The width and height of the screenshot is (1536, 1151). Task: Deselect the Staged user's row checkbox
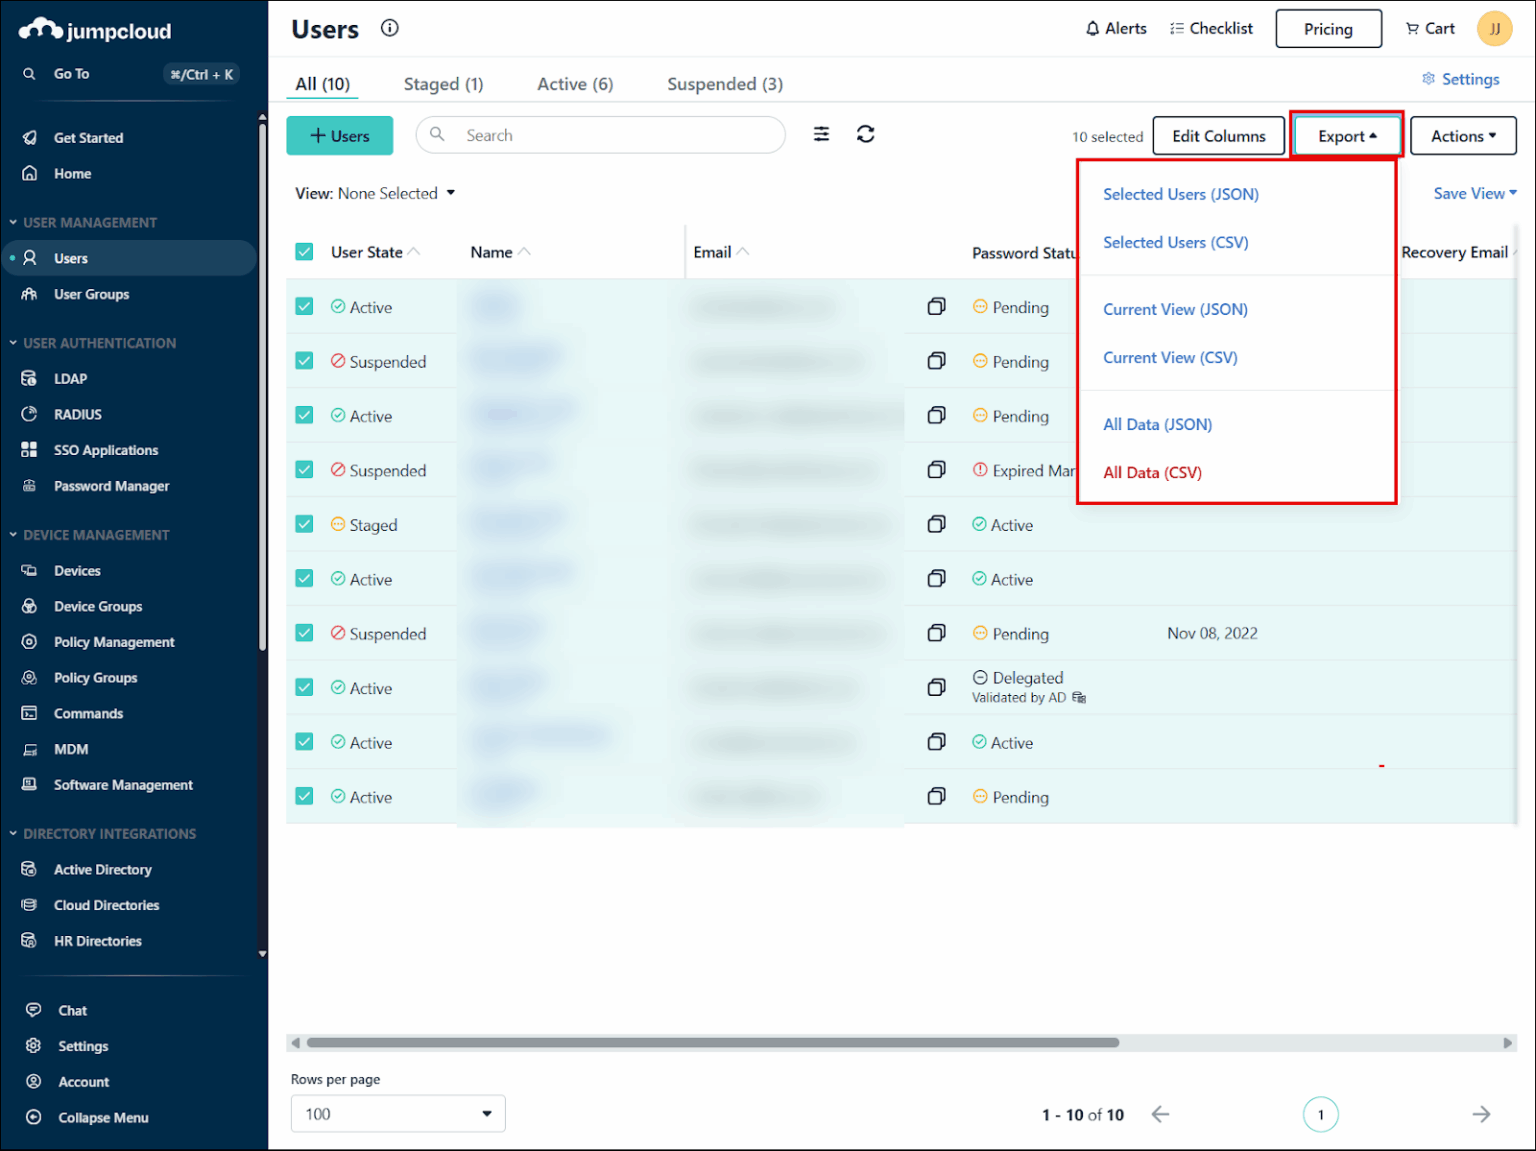pyautogui.click(x=304, y=524)
